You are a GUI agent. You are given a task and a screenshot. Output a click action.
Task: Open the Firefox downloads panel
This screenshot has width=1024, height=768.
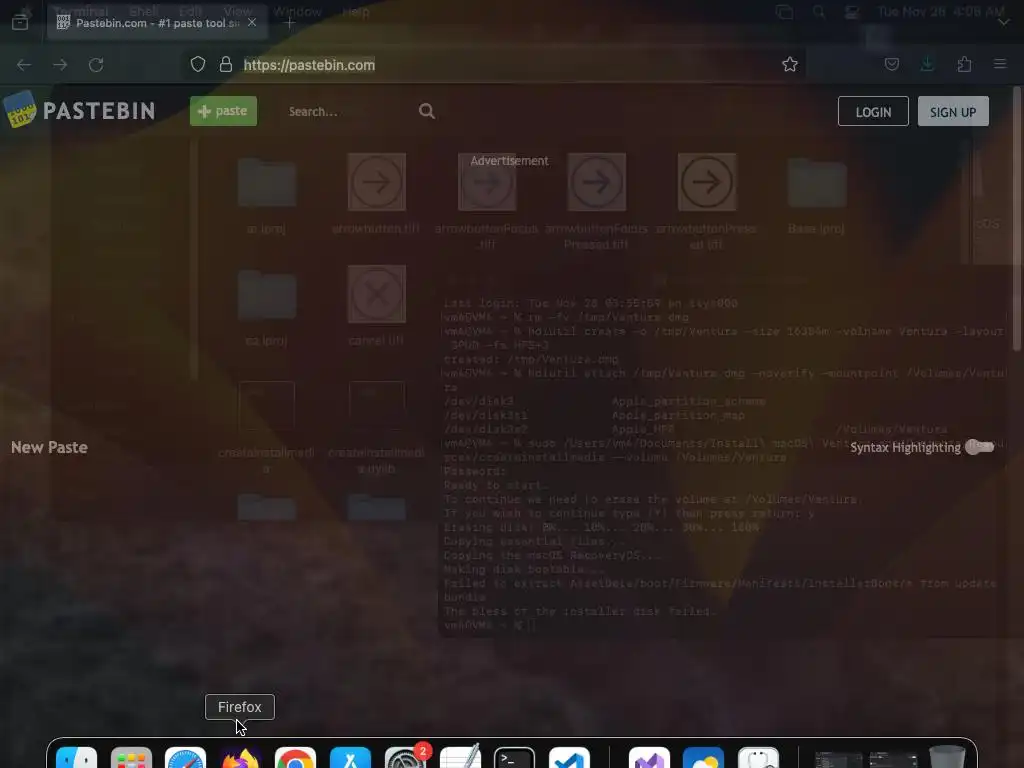click(927, 64)
